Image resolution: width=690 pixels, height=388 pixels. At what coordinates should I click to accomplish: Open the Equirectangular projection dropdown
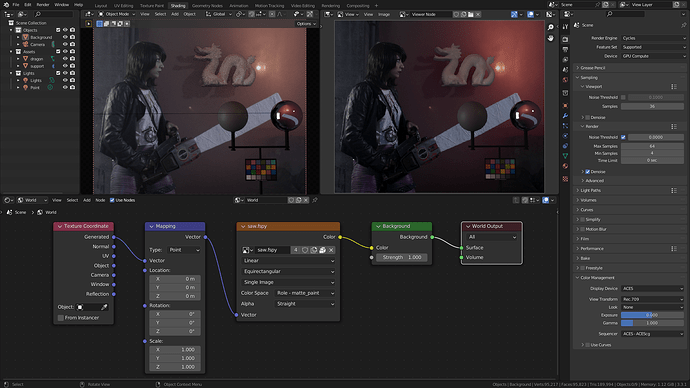coord(288,271)
